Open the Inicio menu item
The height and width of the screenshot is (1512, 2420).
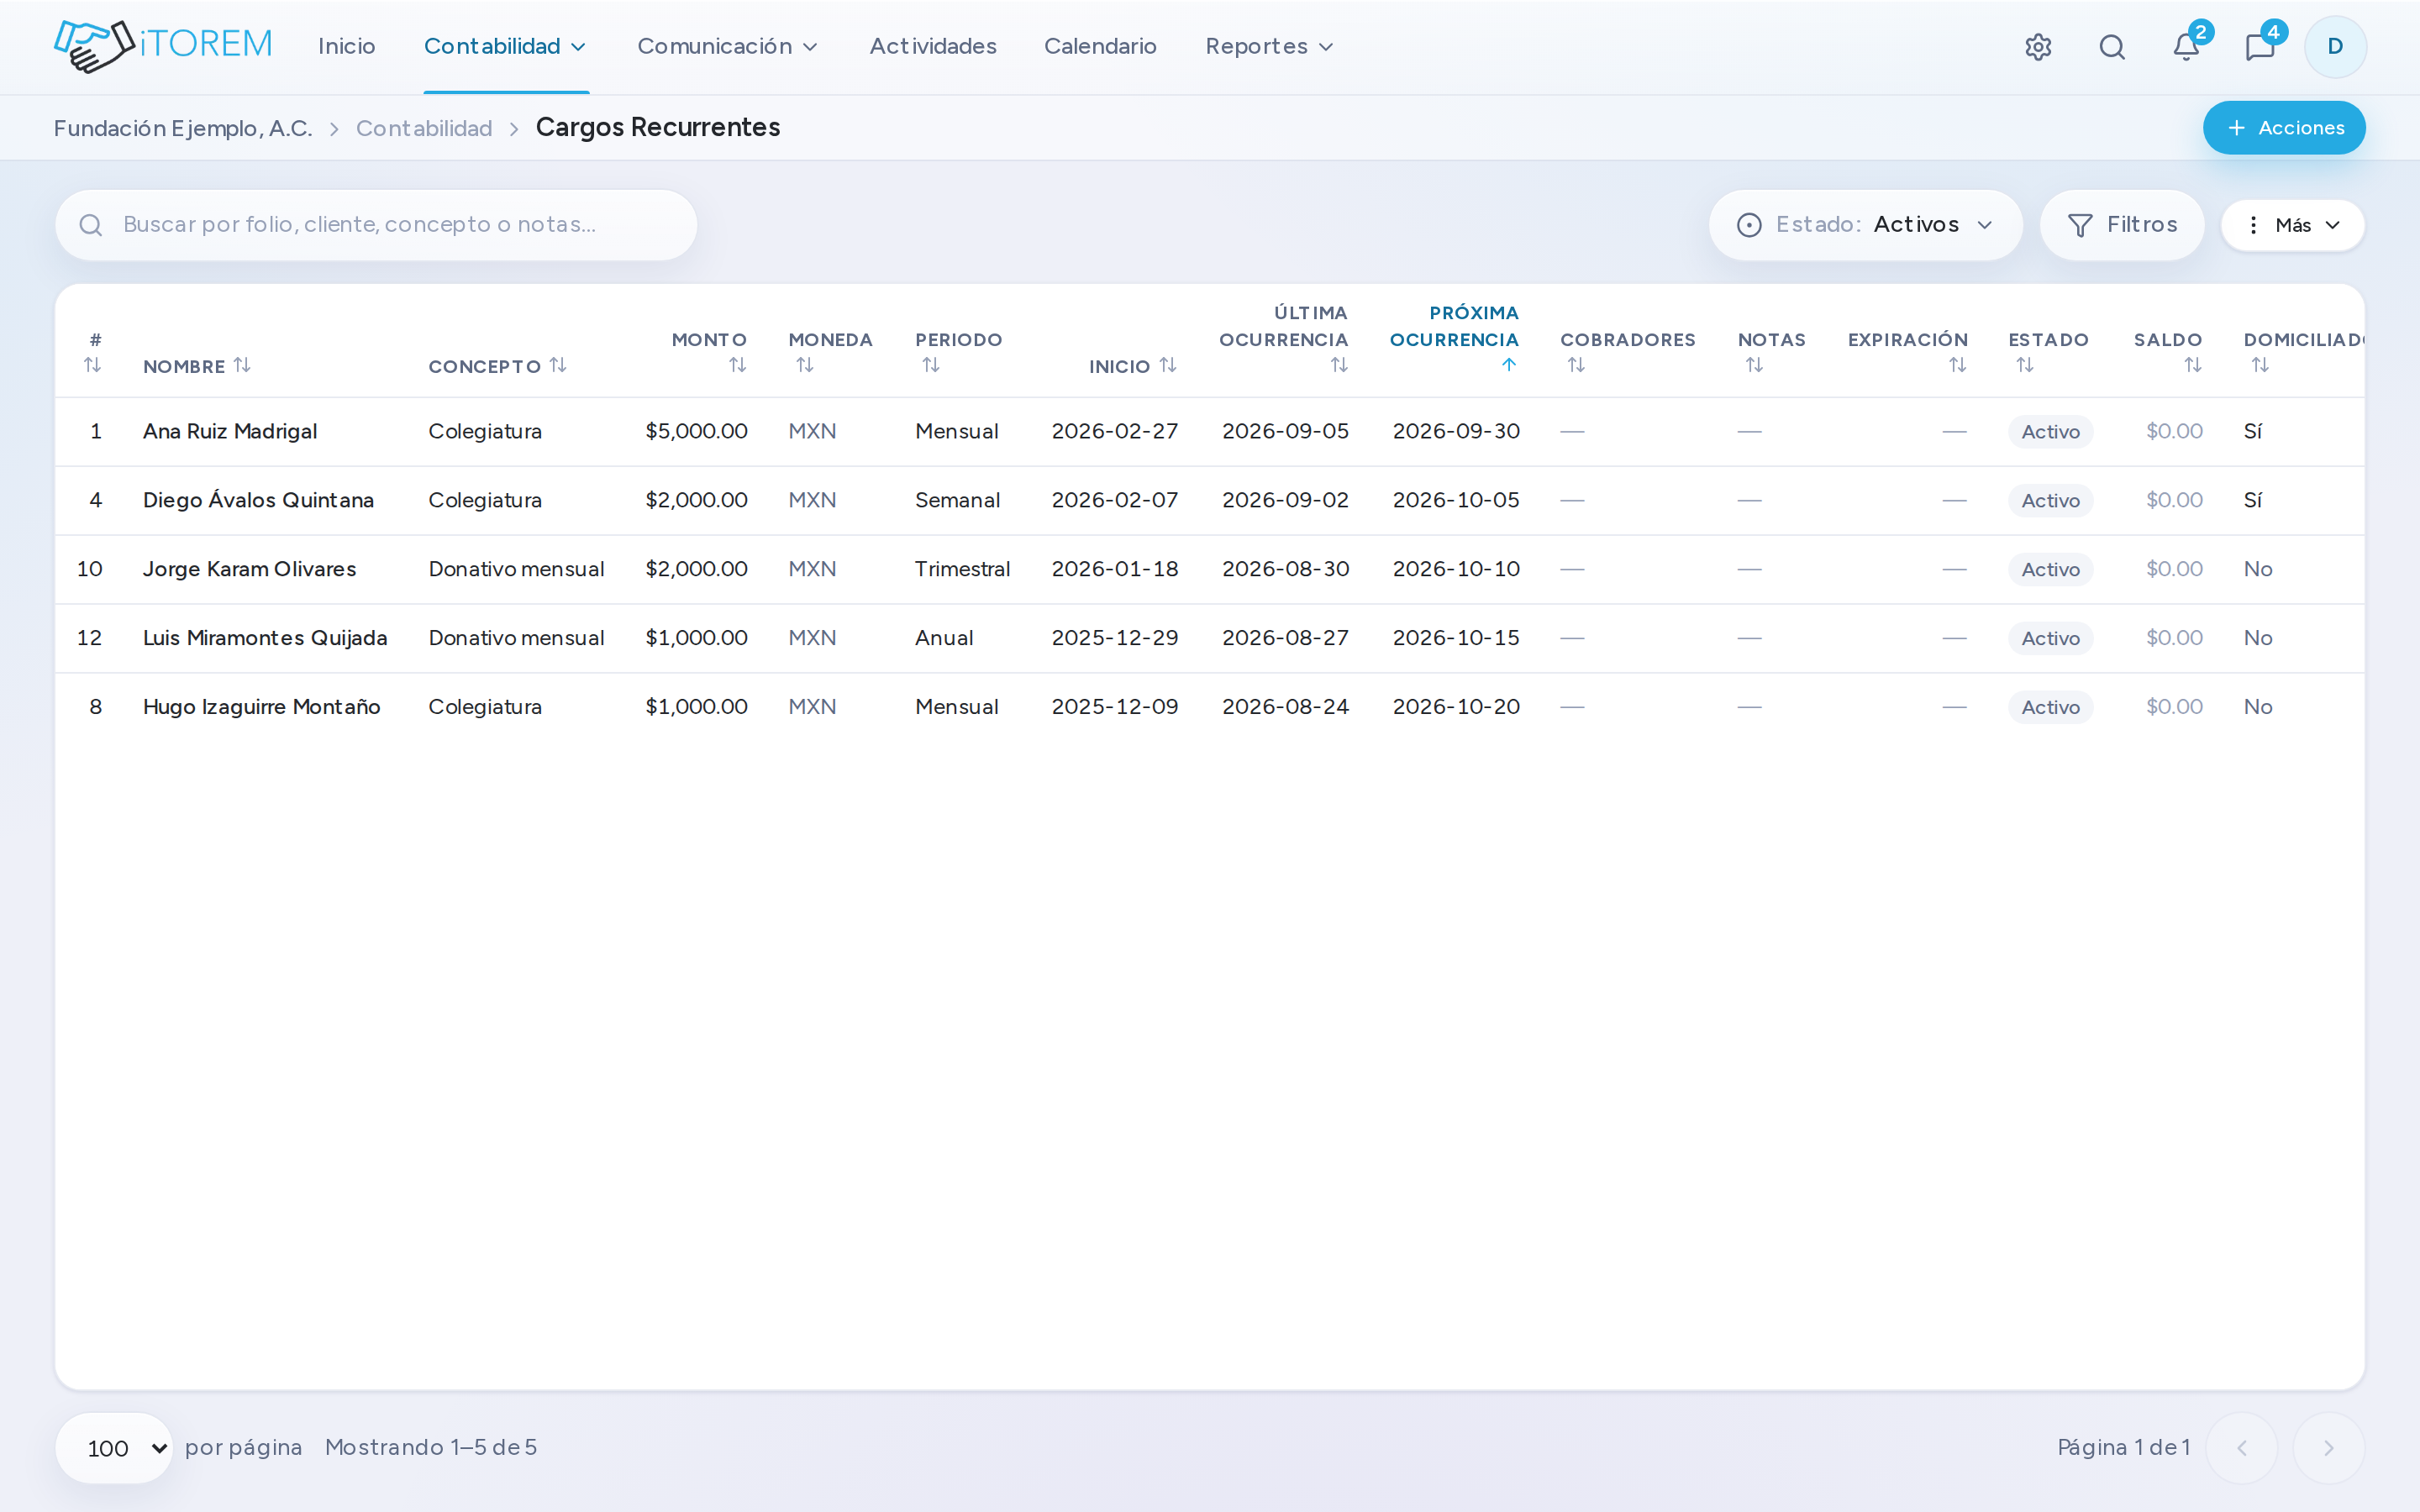click(x=347, y=47)
